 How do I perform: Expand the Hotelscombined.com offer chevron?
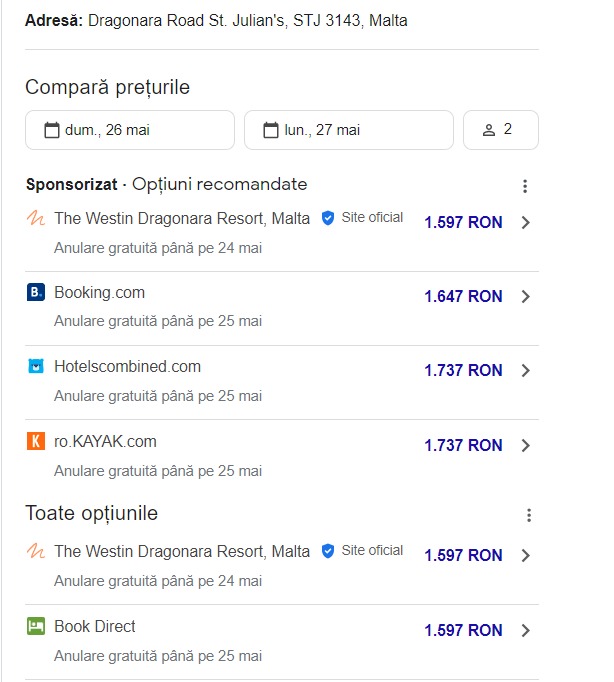(526, 371)
